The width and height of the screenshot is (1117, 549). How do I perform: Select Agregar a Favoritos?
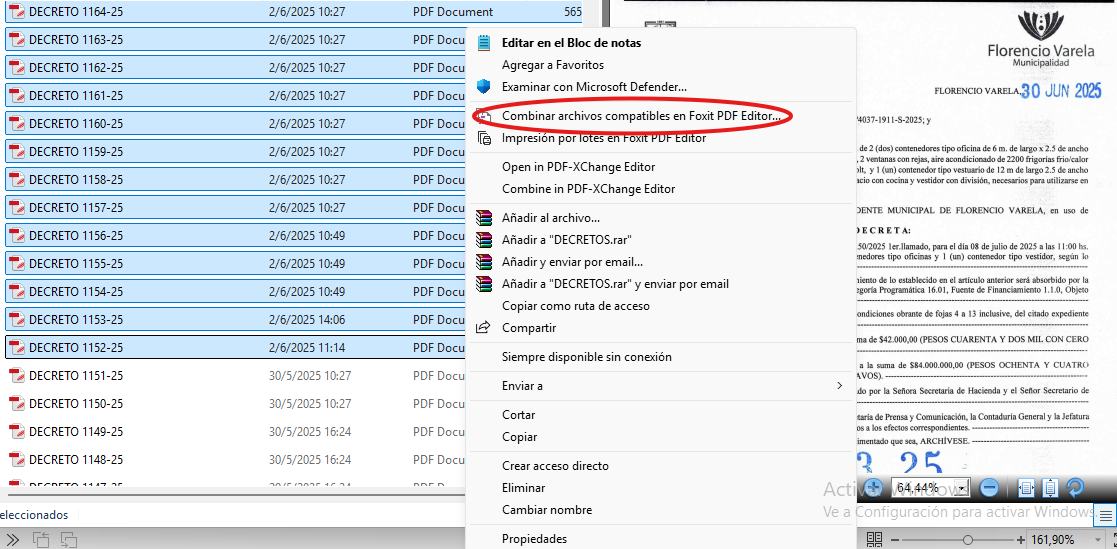tap(553, 65)
